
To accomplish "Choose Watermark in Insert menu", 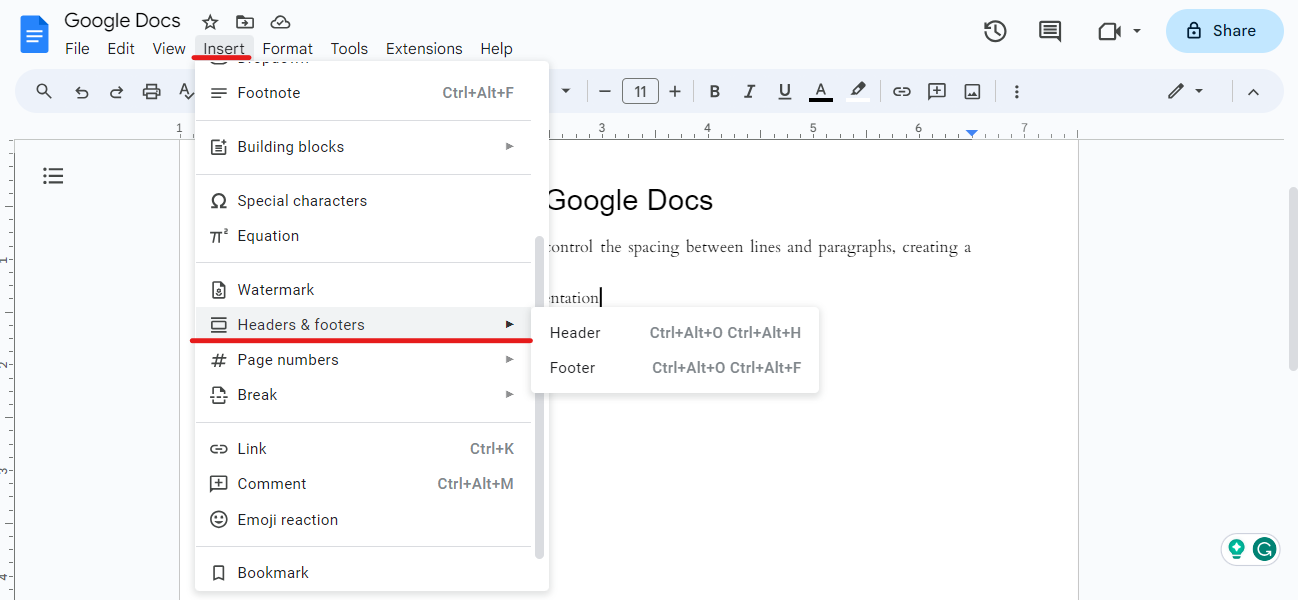I will (276, 290).
